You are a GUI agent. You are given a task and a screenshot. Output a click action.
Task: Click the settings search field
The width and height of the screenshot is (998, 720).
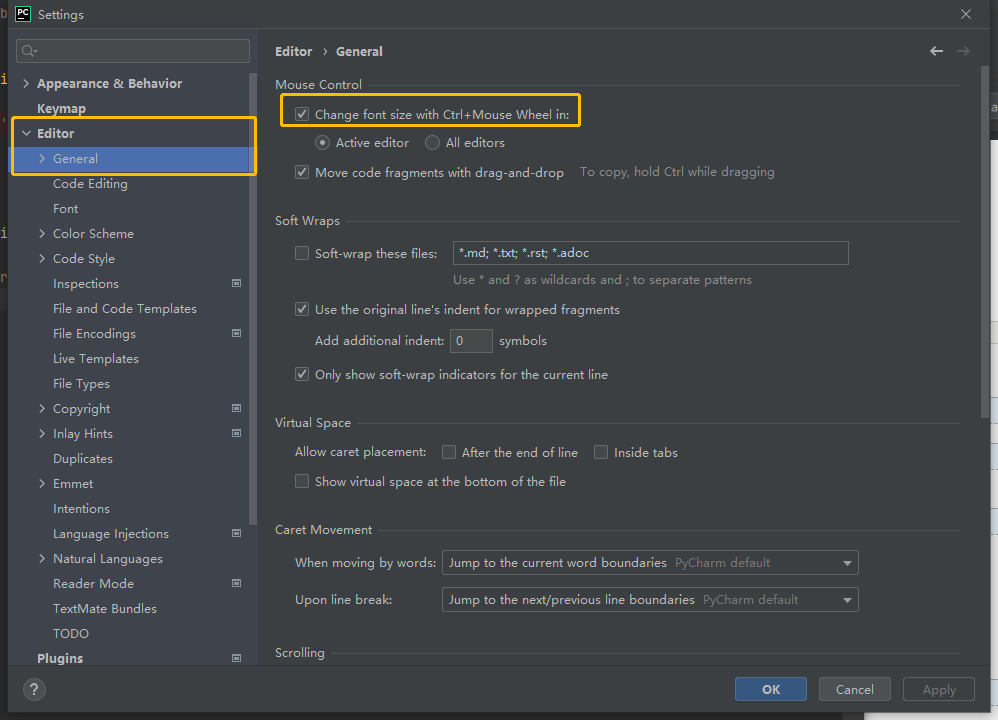(133, 51)
